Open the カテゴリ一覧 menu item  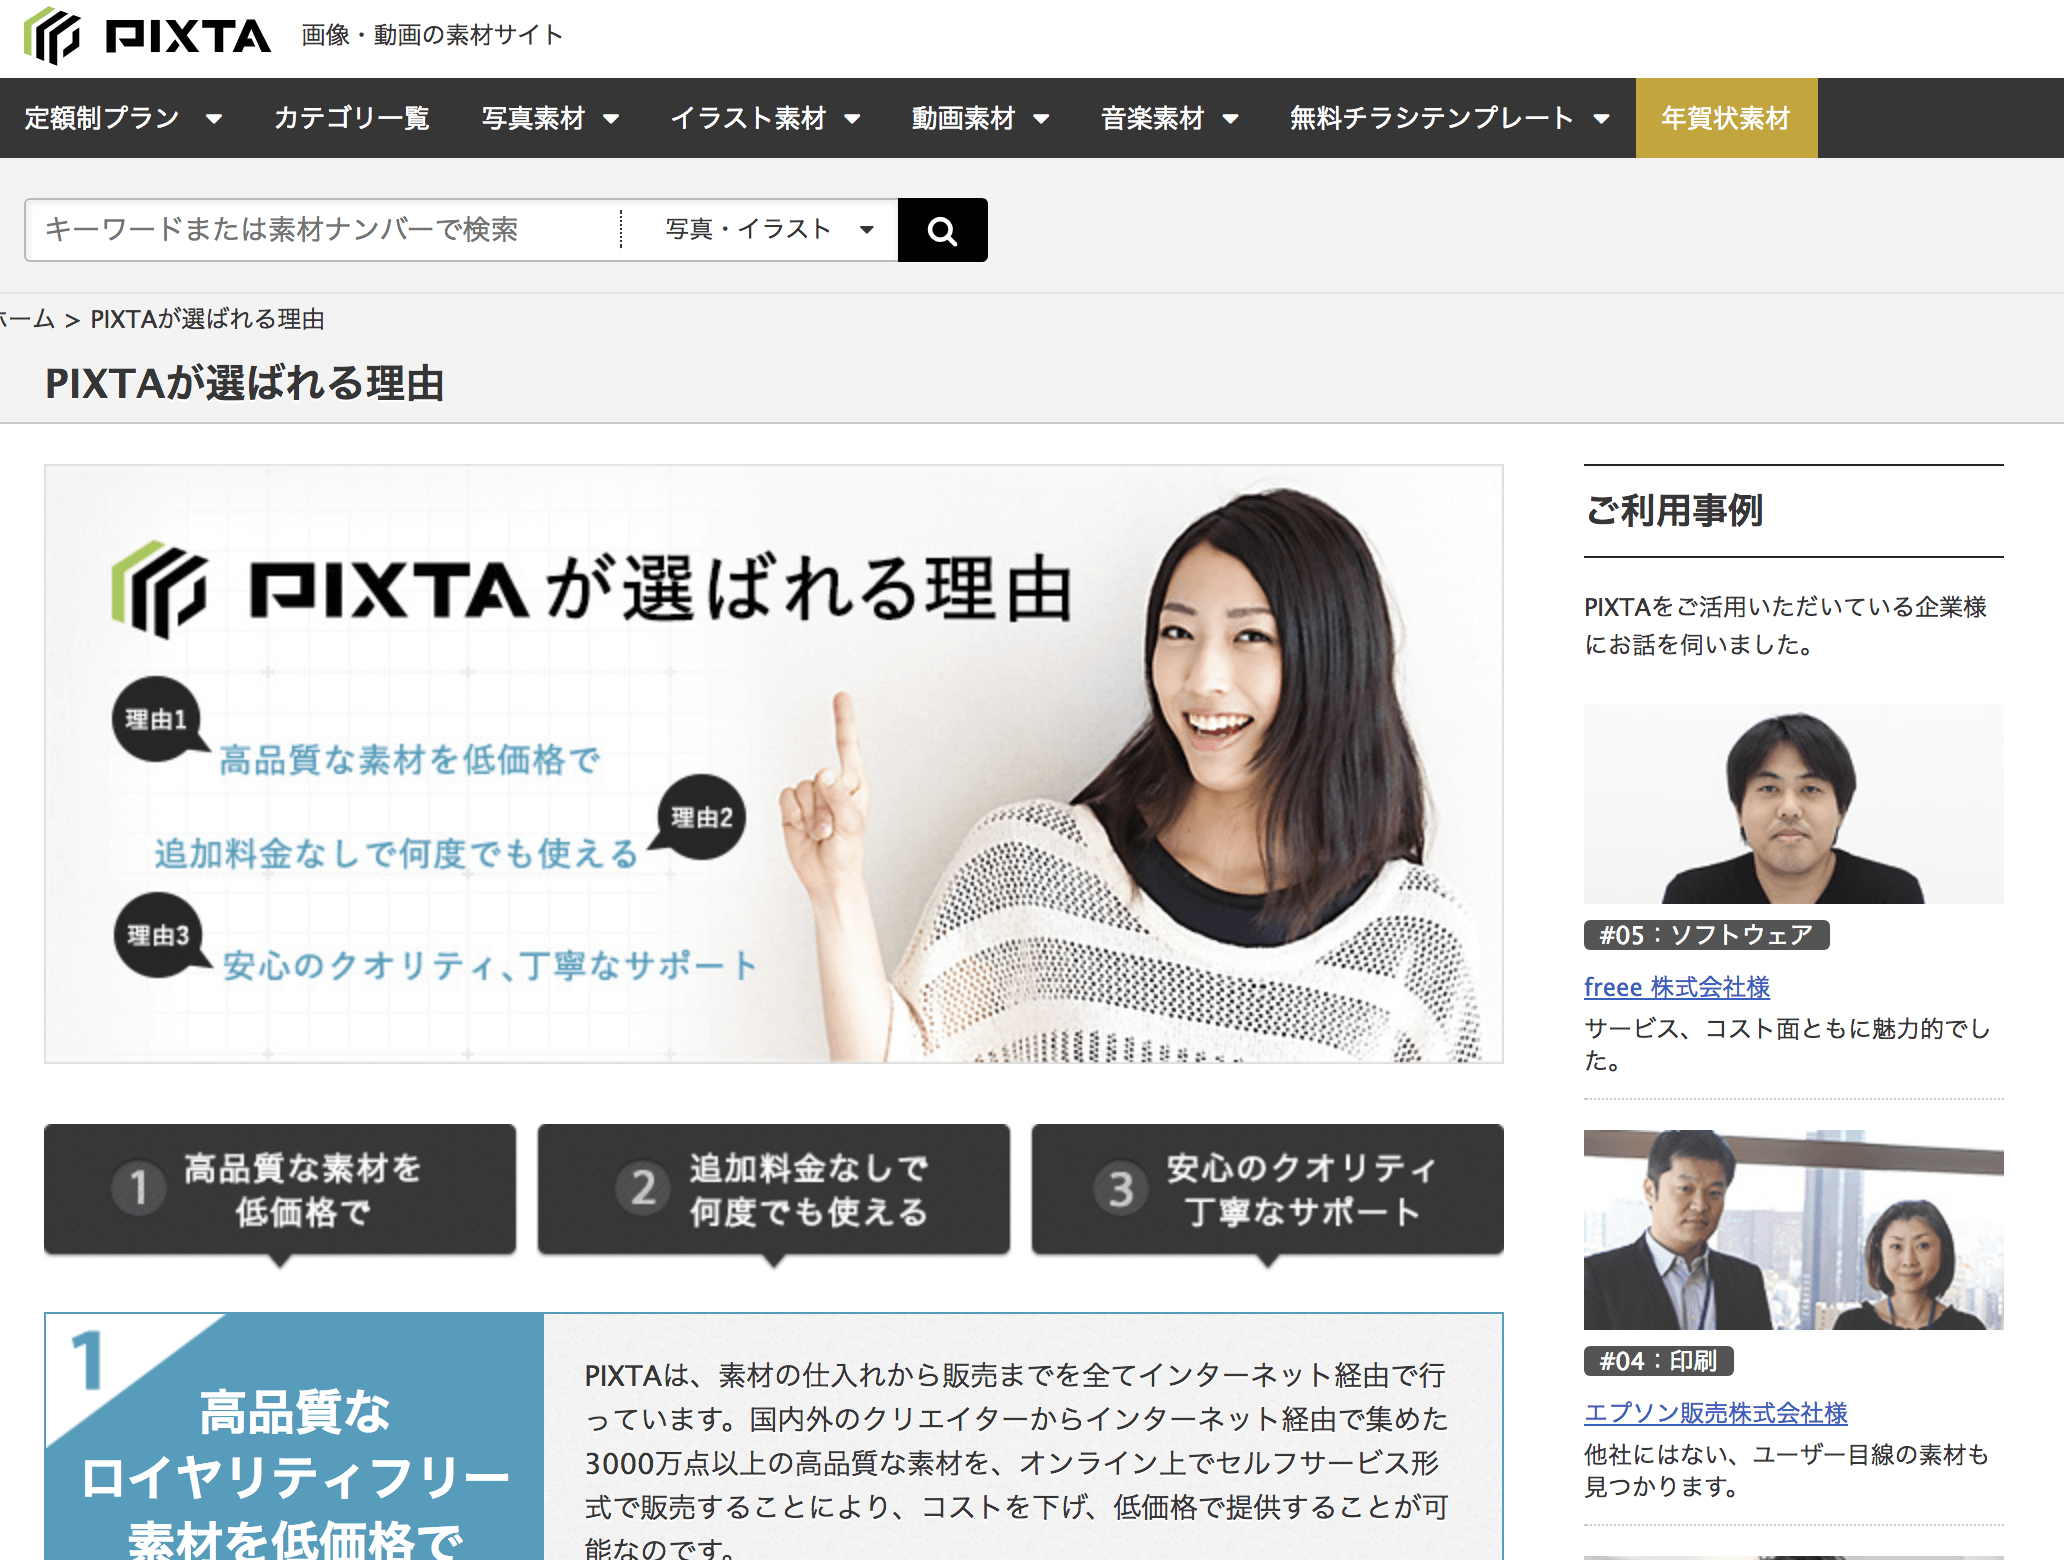(x=351, y=118)
